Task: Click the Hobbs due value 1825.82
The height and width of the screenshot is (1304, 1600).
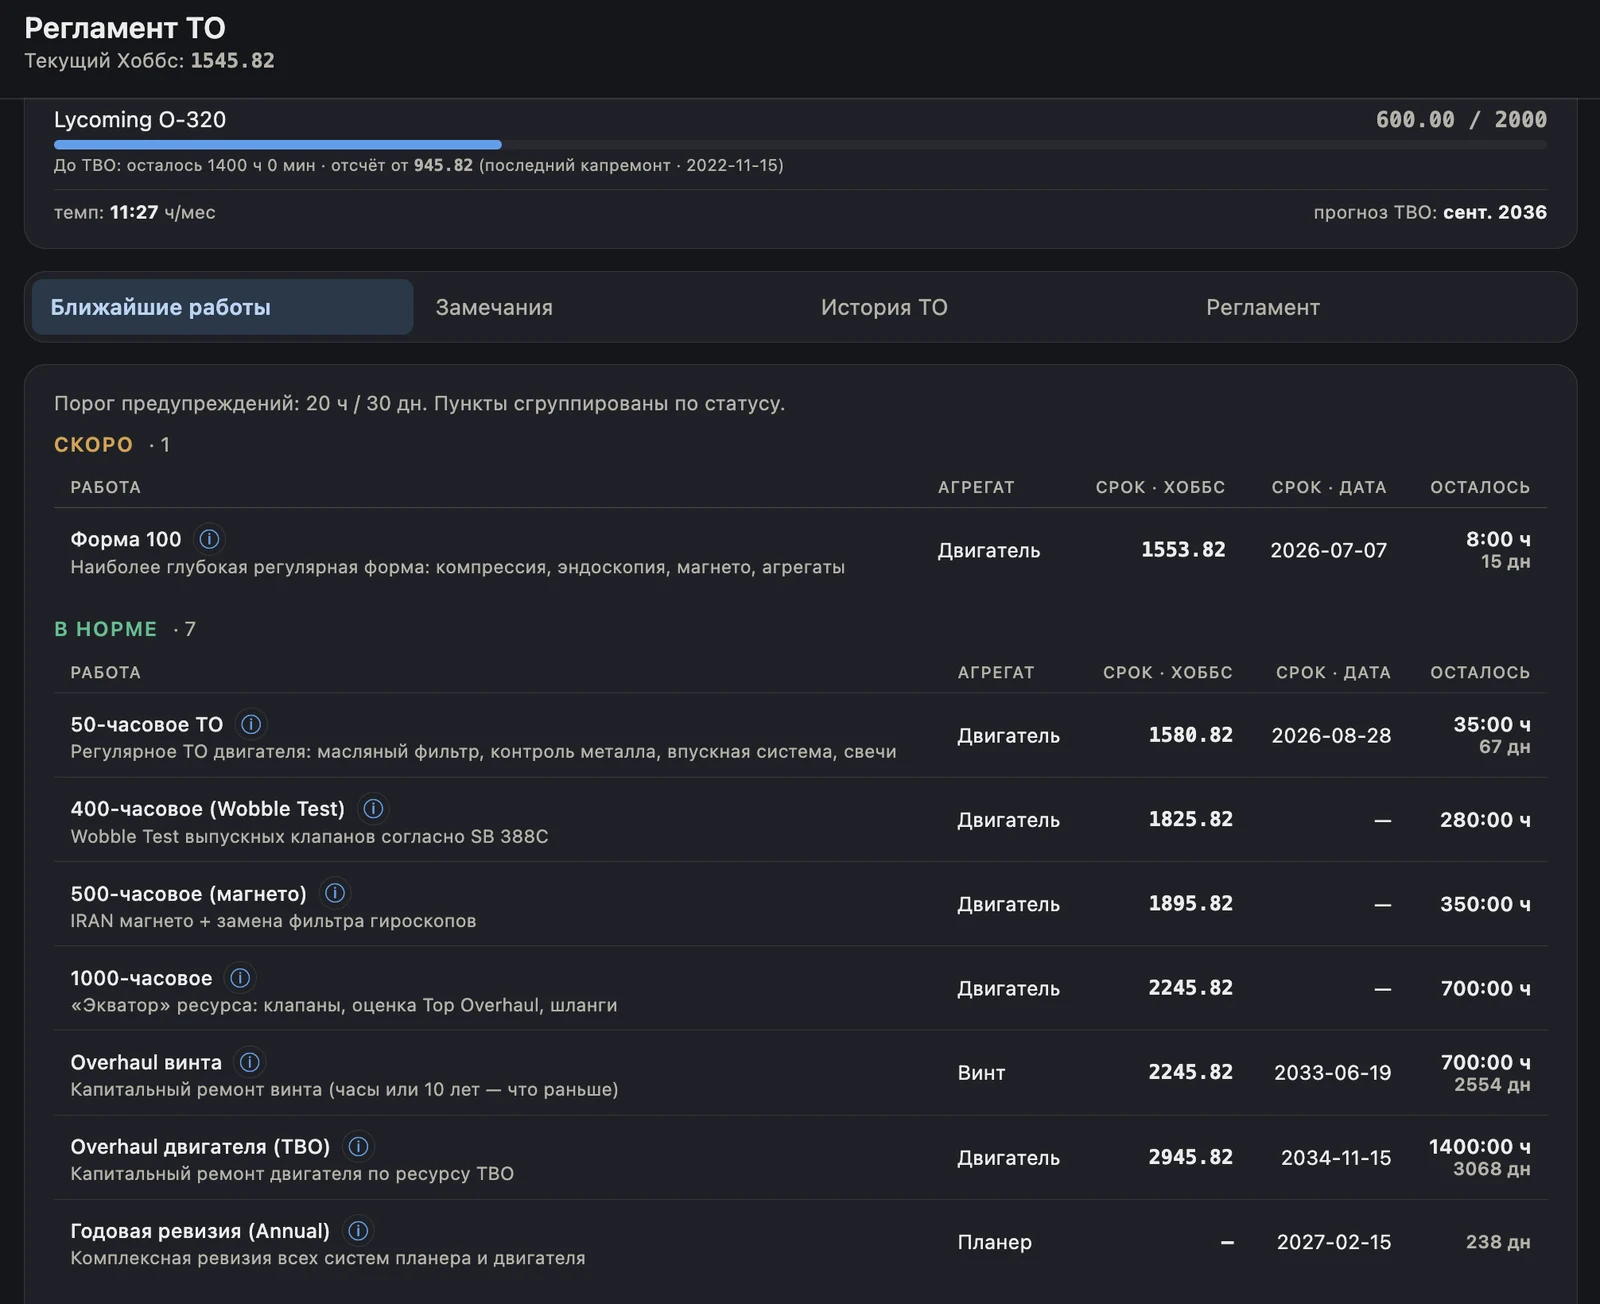Action: click(x=1190, y=819)
